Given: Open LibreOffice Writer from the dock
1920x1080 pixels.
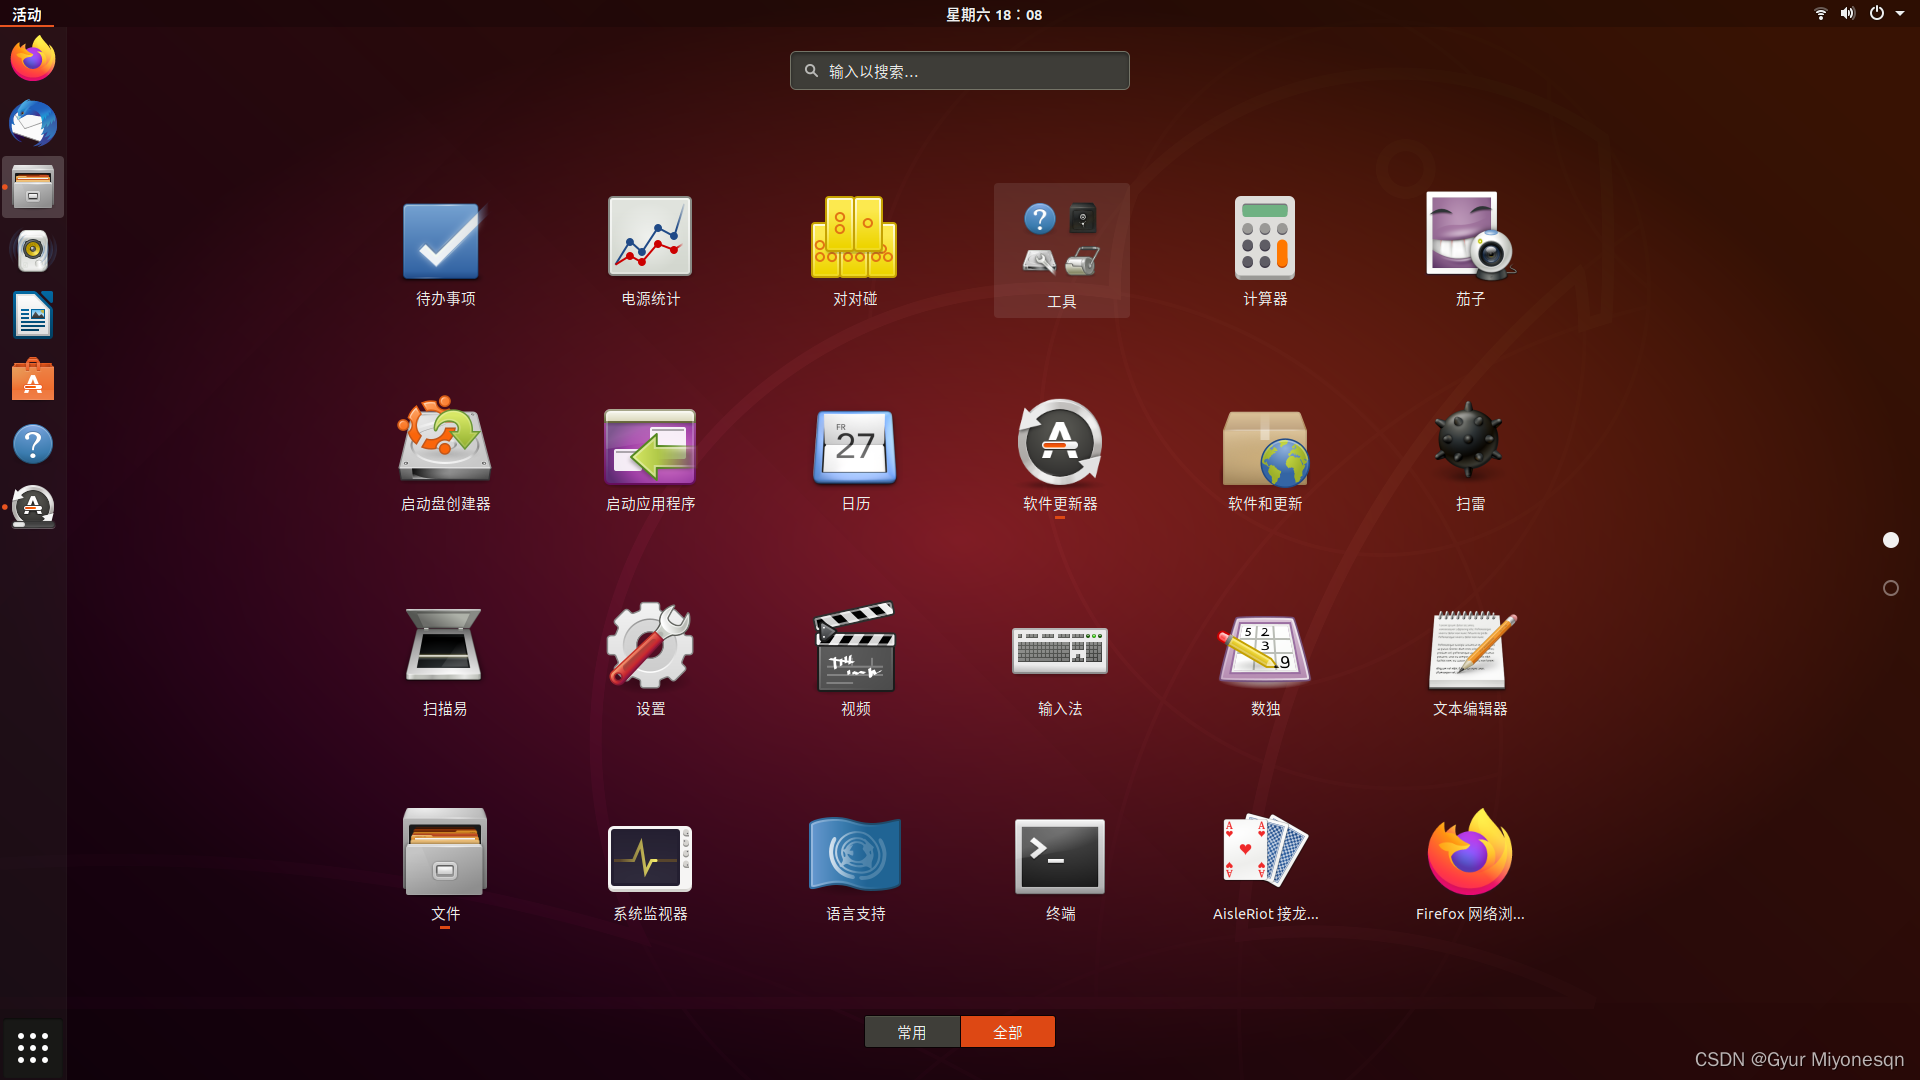Looking at the screenshot, I should point(33,315).
